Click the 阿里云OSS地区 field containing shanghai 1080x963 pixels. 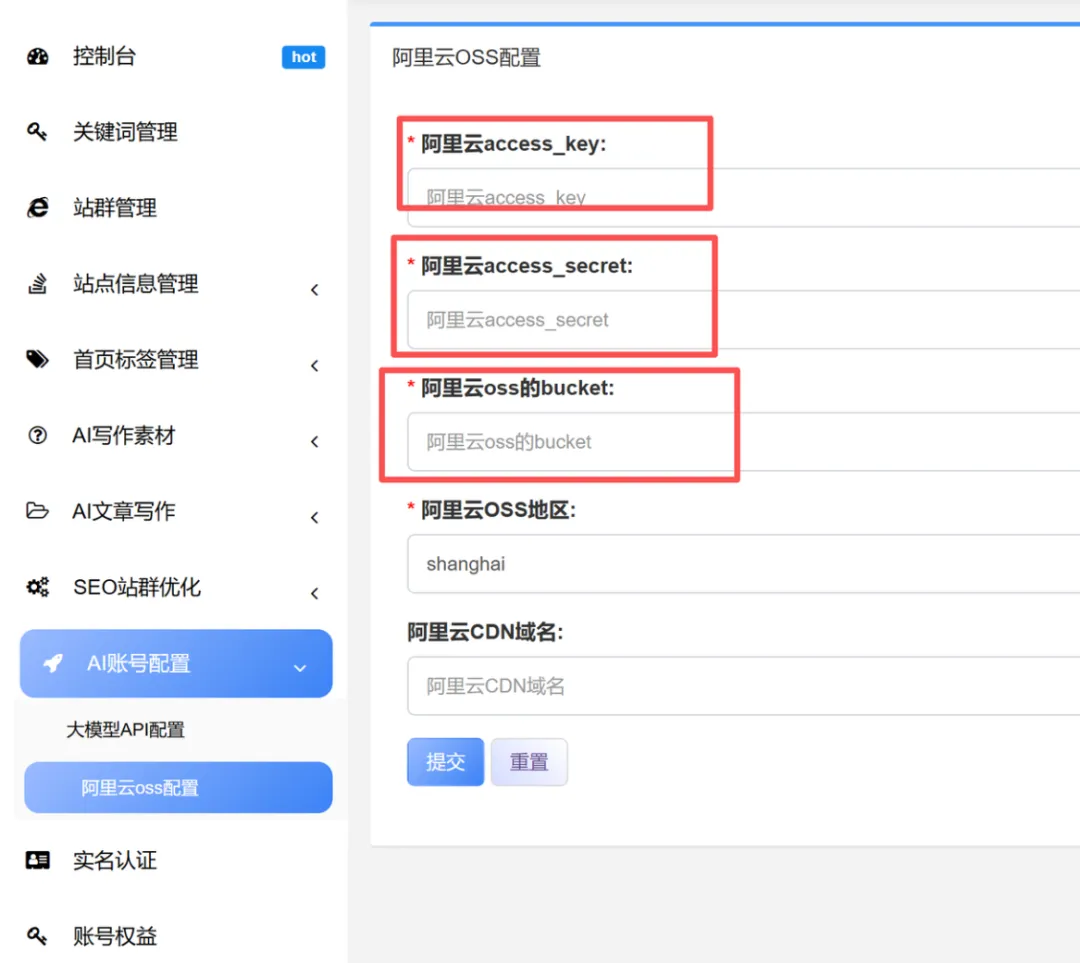coord(743,563)
